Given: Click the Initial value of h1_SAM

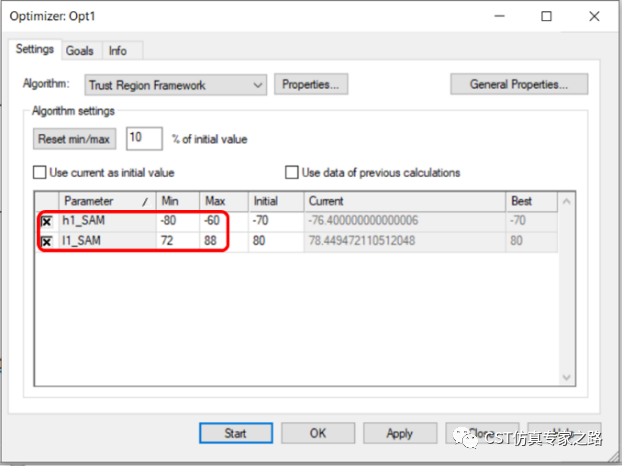Looking at the screenshot, I should point(275,221).
